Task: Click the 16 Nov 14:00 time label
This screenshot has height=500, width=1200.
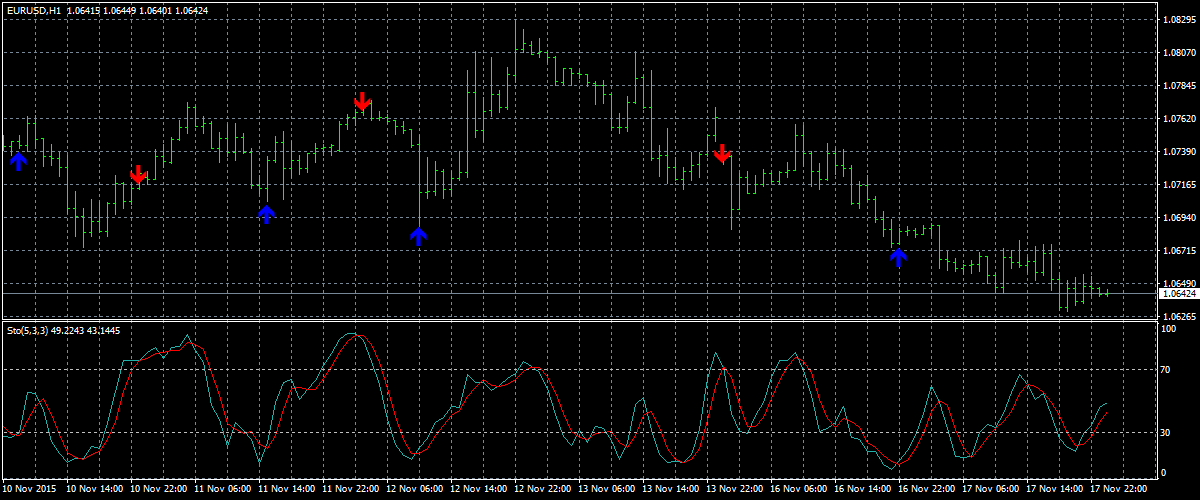Action: click(x=863, y=489)
